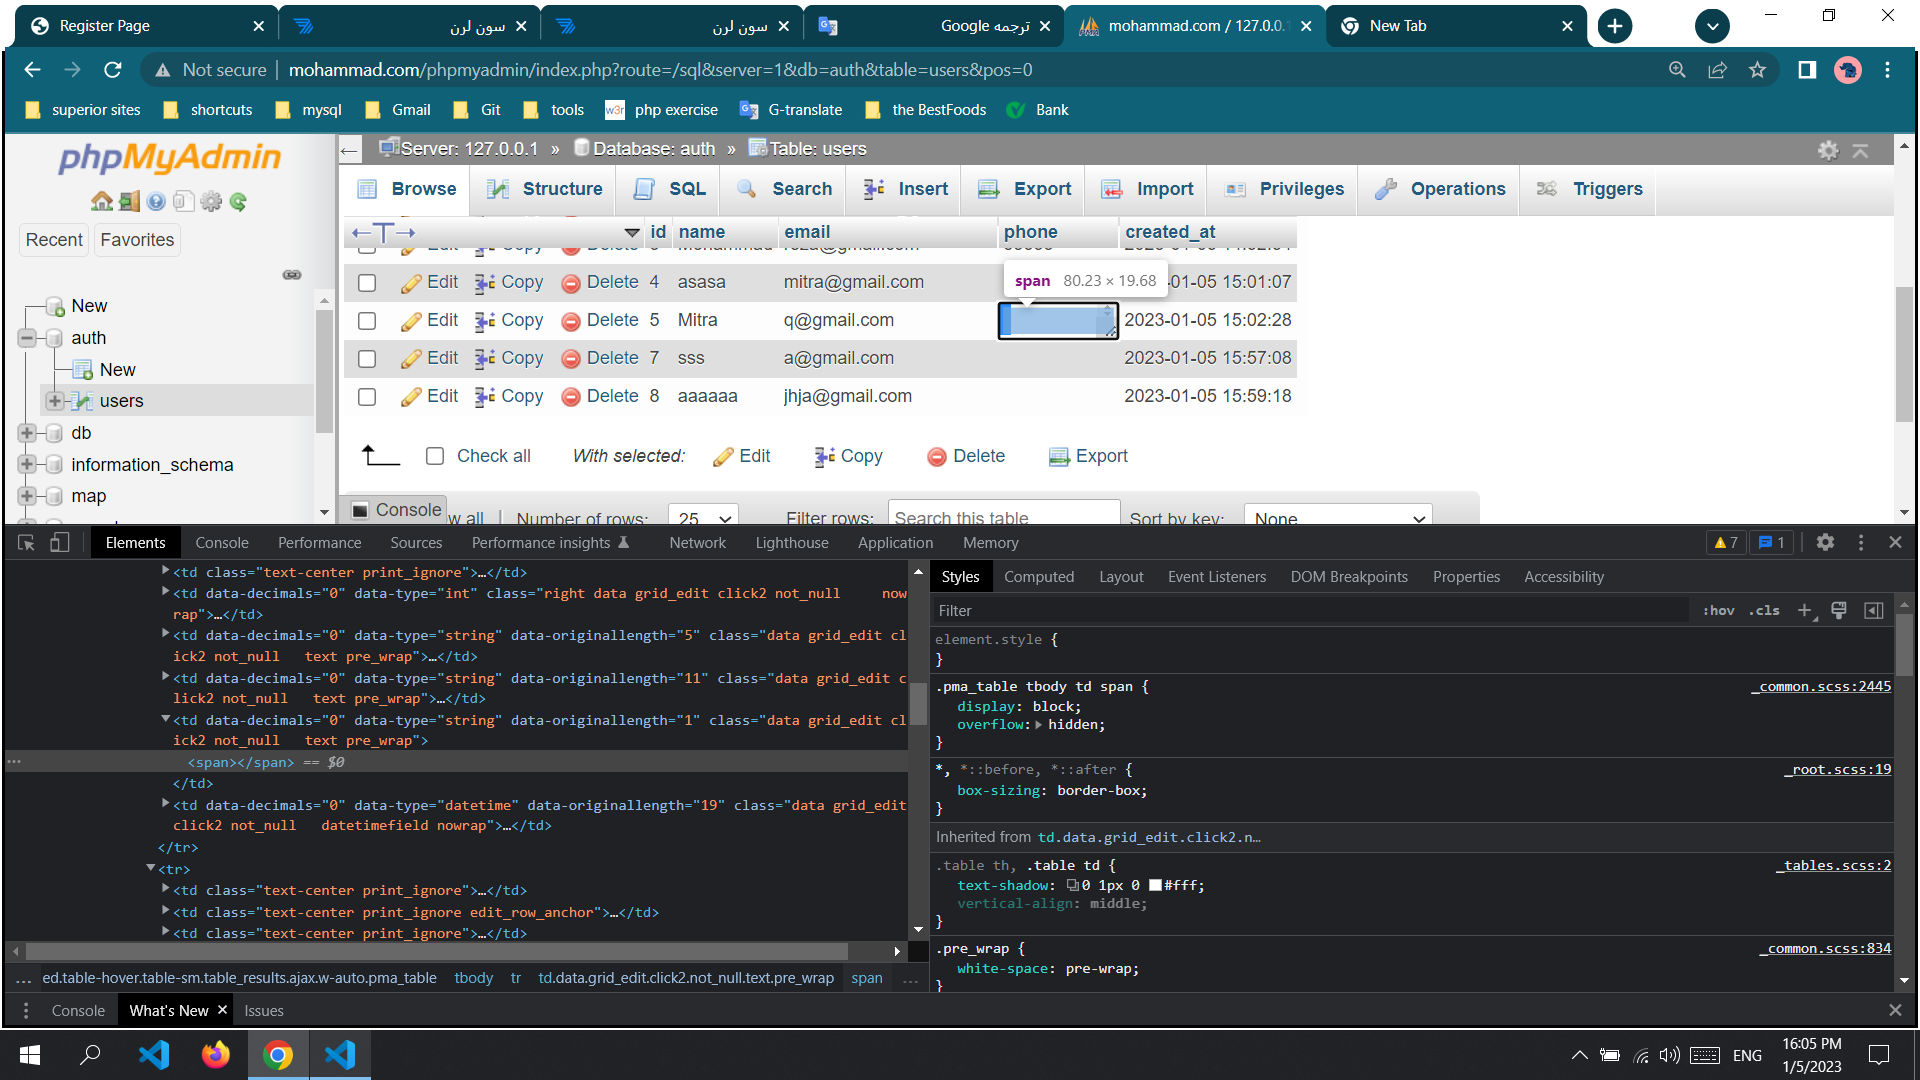Switch to the Computed styles tab
This screenshot has height=1080, width=1920.
point(1039,577)
